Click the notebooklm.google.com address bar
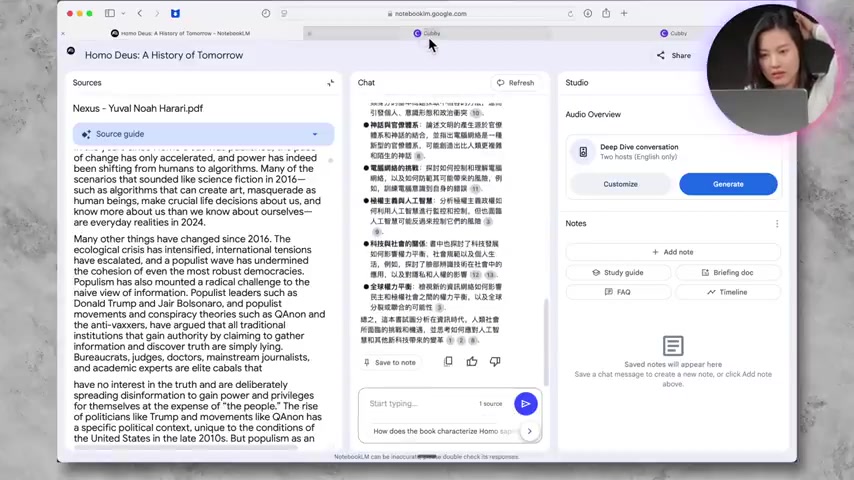Image resolution: width=854 pixels, height=480 pixels. tap(428, 14)
